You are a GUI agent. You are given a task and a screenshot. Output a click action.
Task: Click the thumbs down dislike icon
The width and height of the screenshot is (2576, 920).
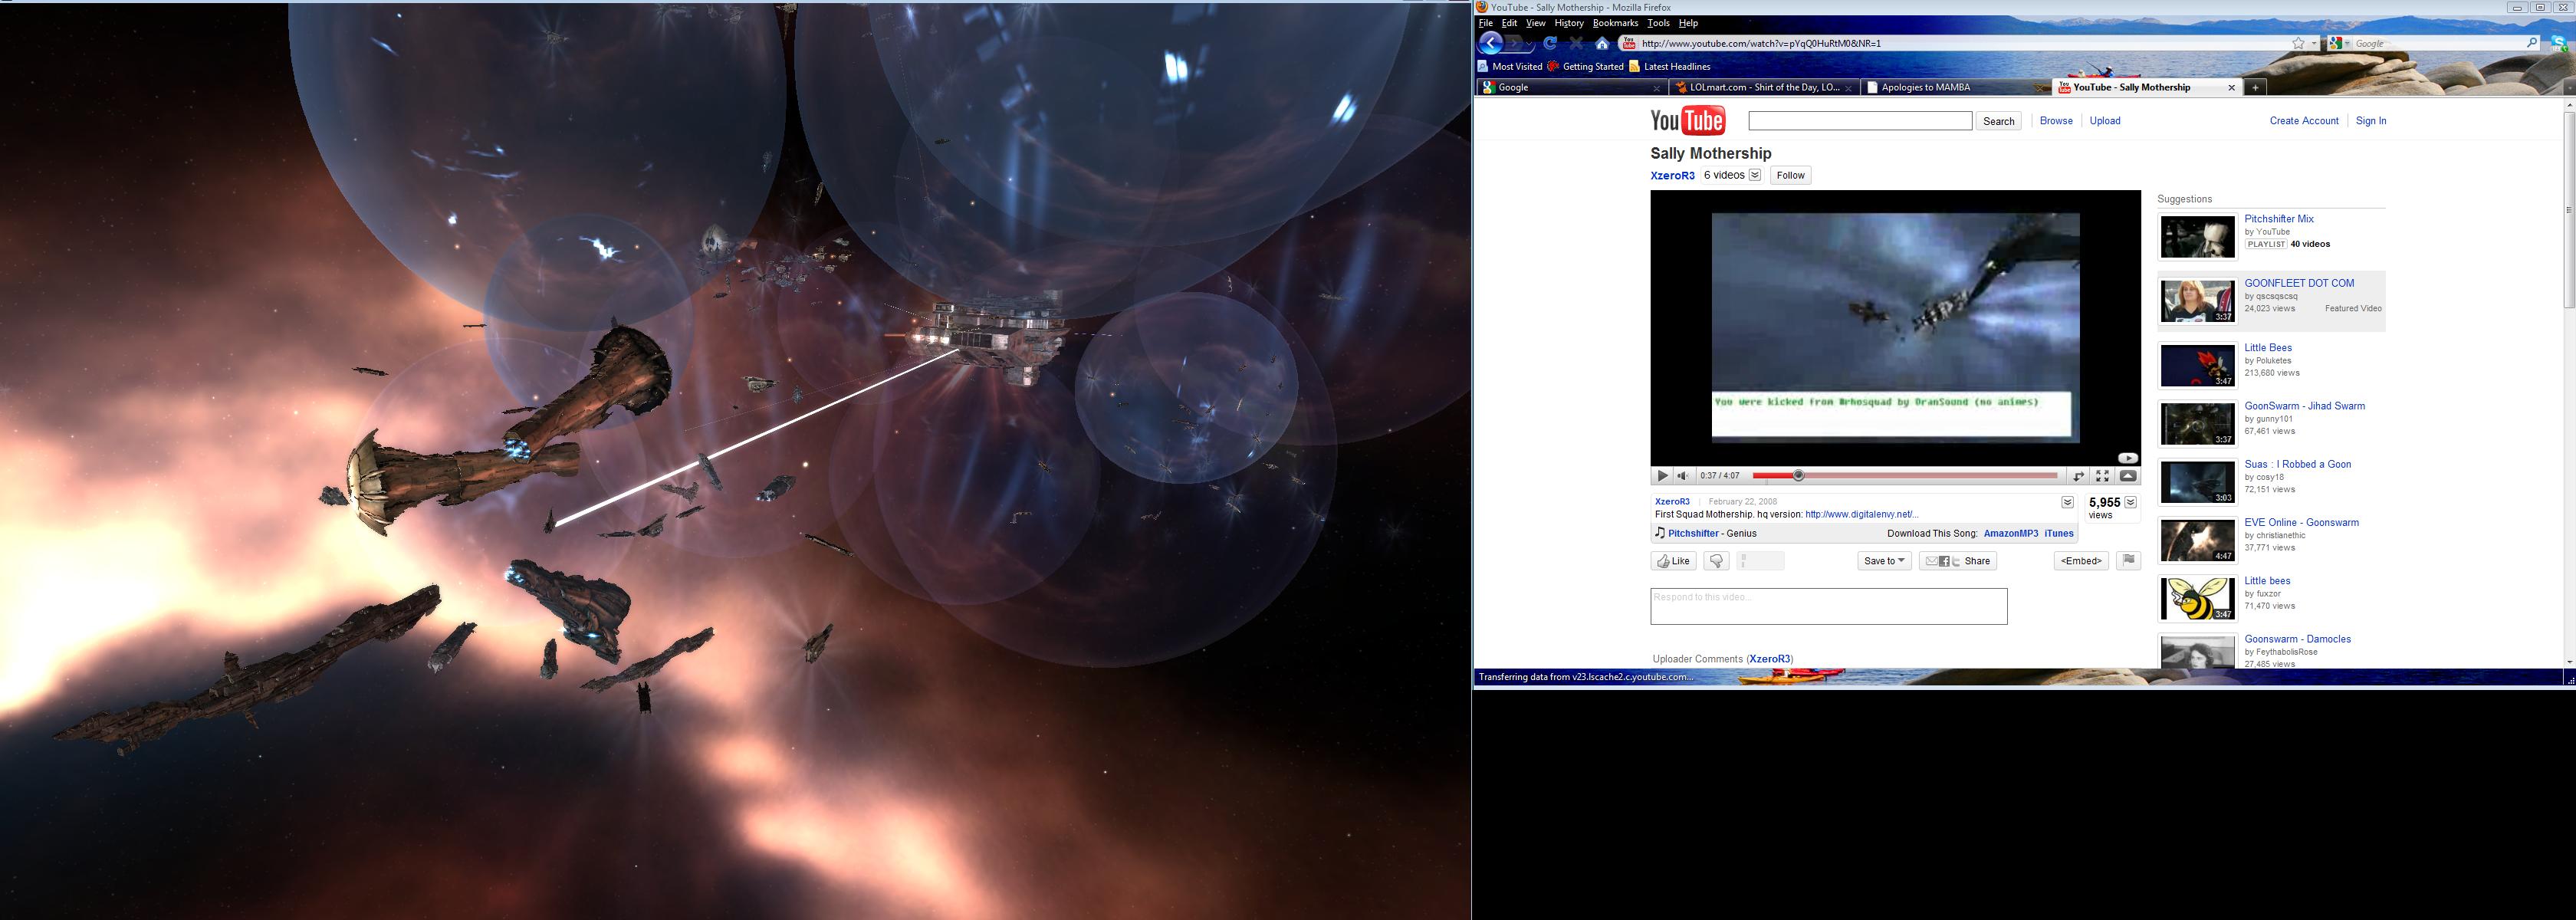point(1716,561)
